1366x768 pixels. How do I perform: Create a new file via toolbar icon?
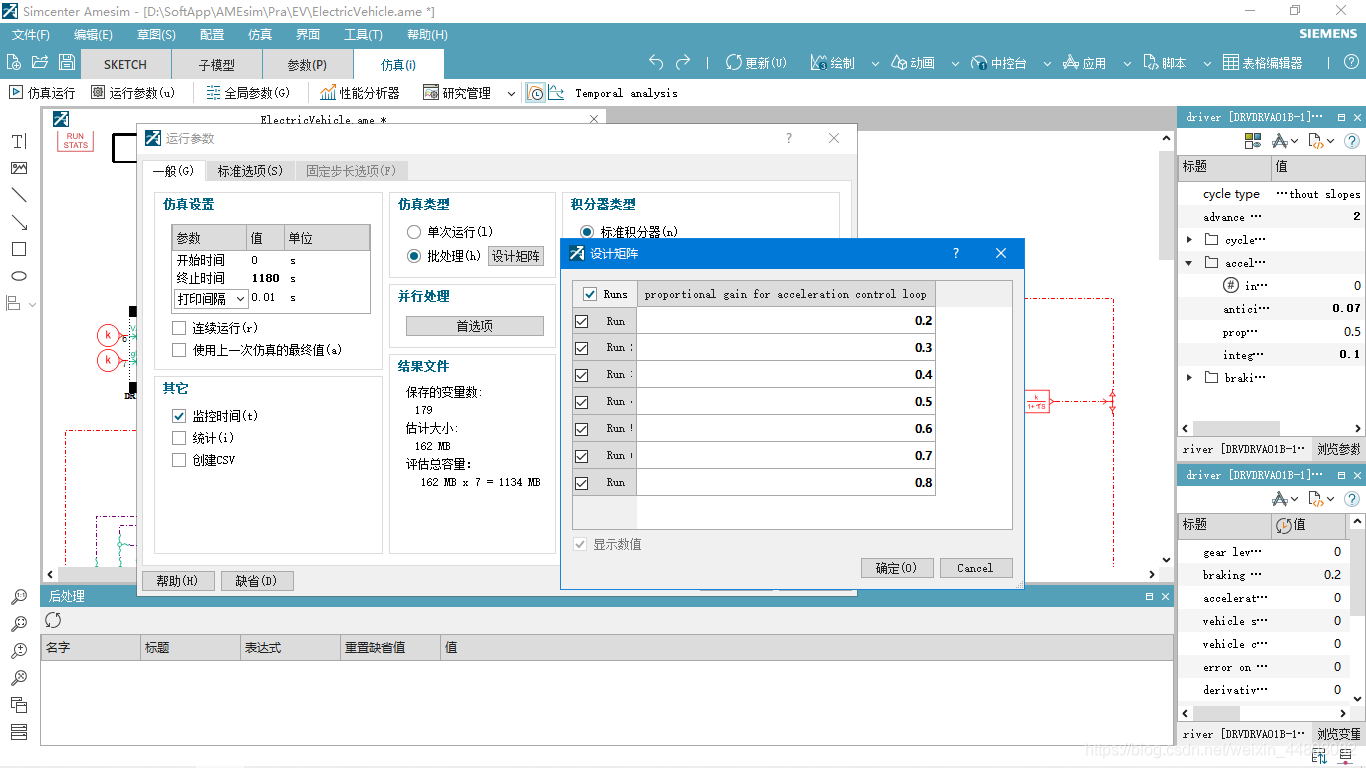[15, 62]
